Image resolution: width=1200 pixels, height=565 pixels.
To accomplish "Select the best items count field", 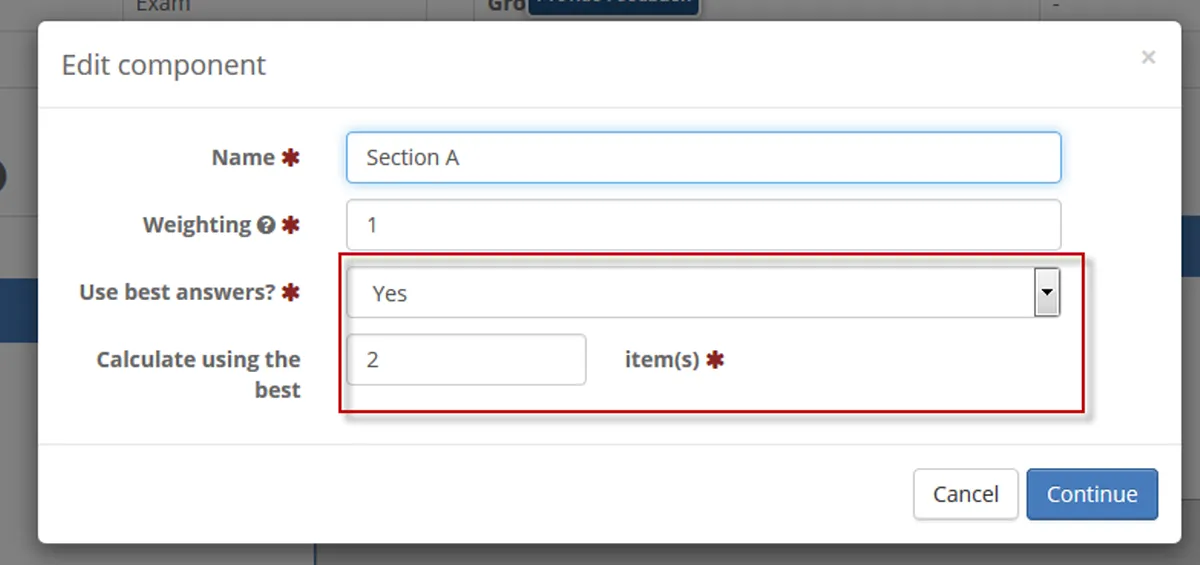I will coord(466,360).
